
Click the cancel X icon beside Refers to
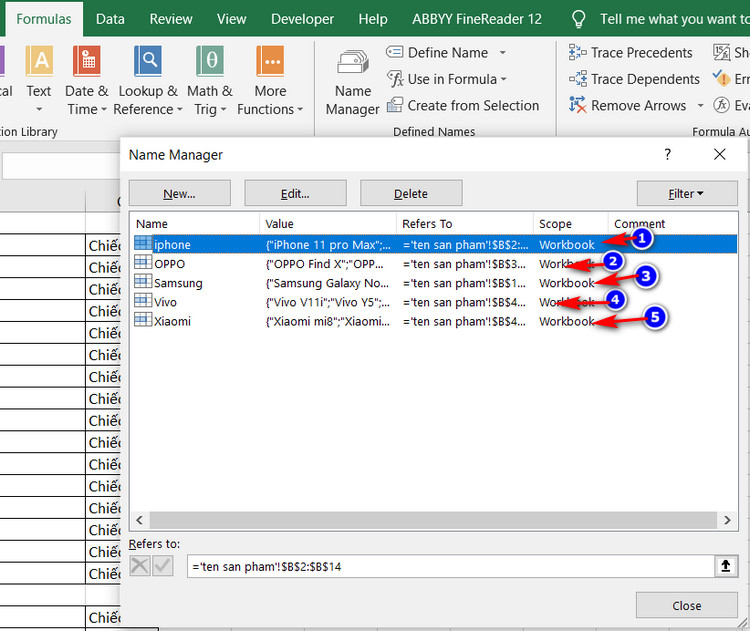tap(140, 566)
